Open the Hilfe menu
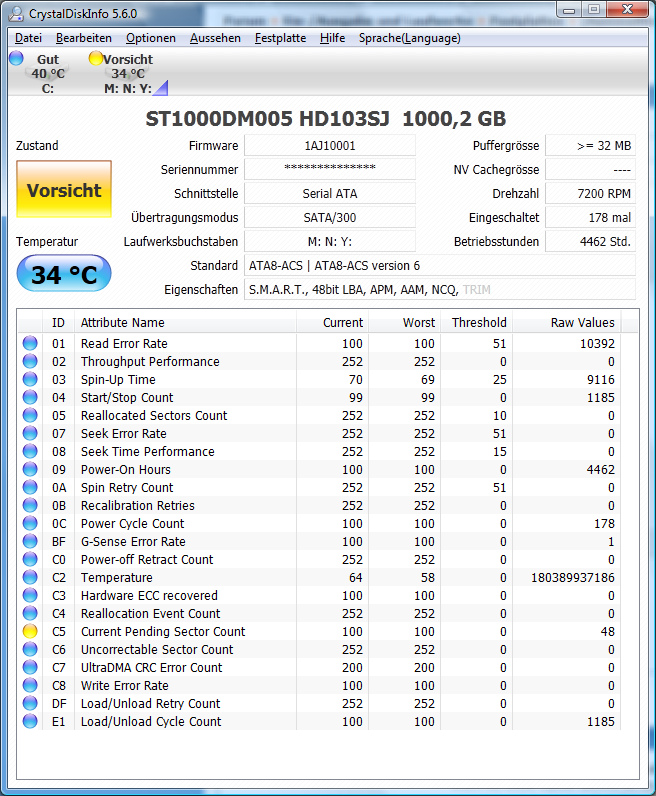This screenshot has height=796, width=656. 333,38
